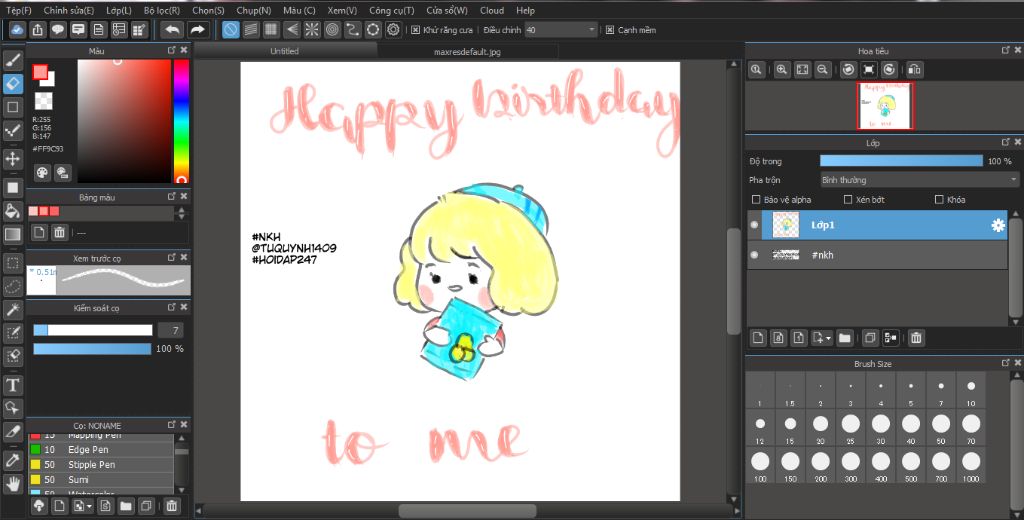1024x520 pixels.
Task: Select the Stipple Pen brush
Action: coord(101,464)
